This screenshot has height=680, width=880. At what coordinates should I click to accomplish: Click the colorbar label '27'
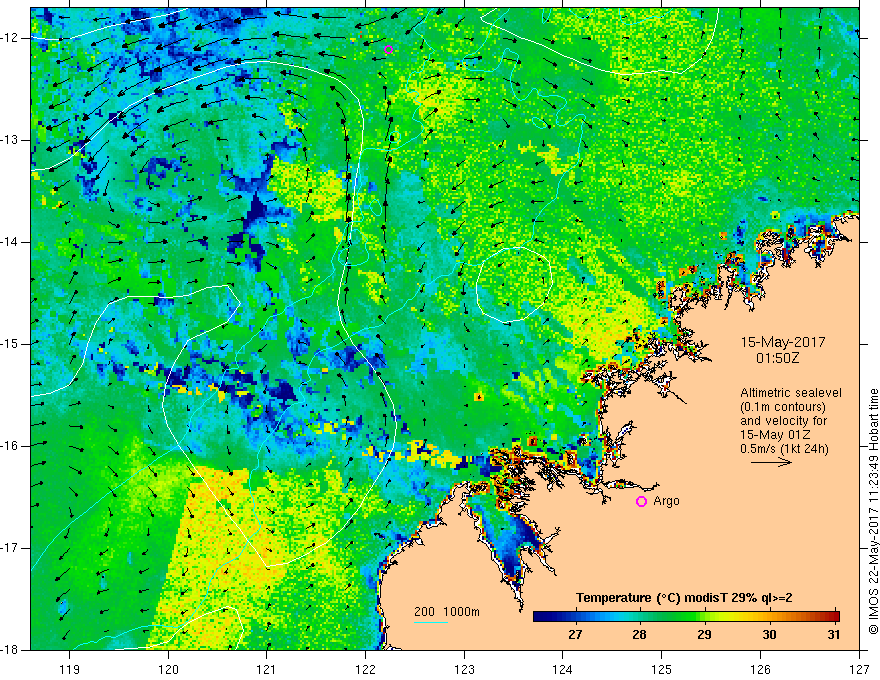575,635
